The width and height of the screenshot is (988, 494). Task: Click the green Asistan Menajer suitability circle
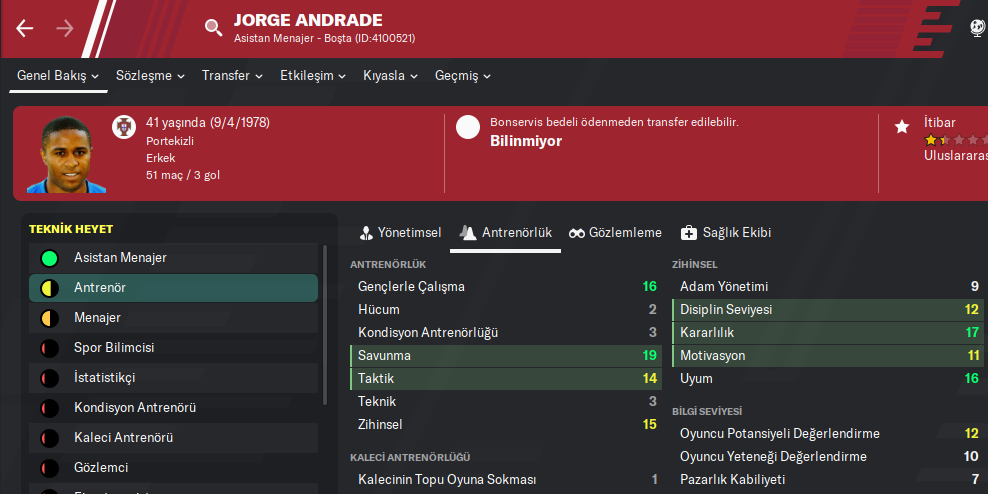point(49,258)
